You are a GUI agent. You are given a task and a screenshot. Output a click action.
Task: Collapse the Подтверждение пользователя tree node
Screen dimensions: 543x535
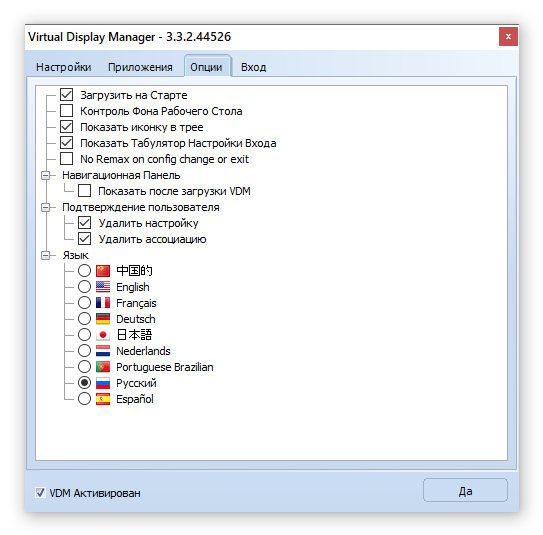pyautogui.click(x=46, y=207)
